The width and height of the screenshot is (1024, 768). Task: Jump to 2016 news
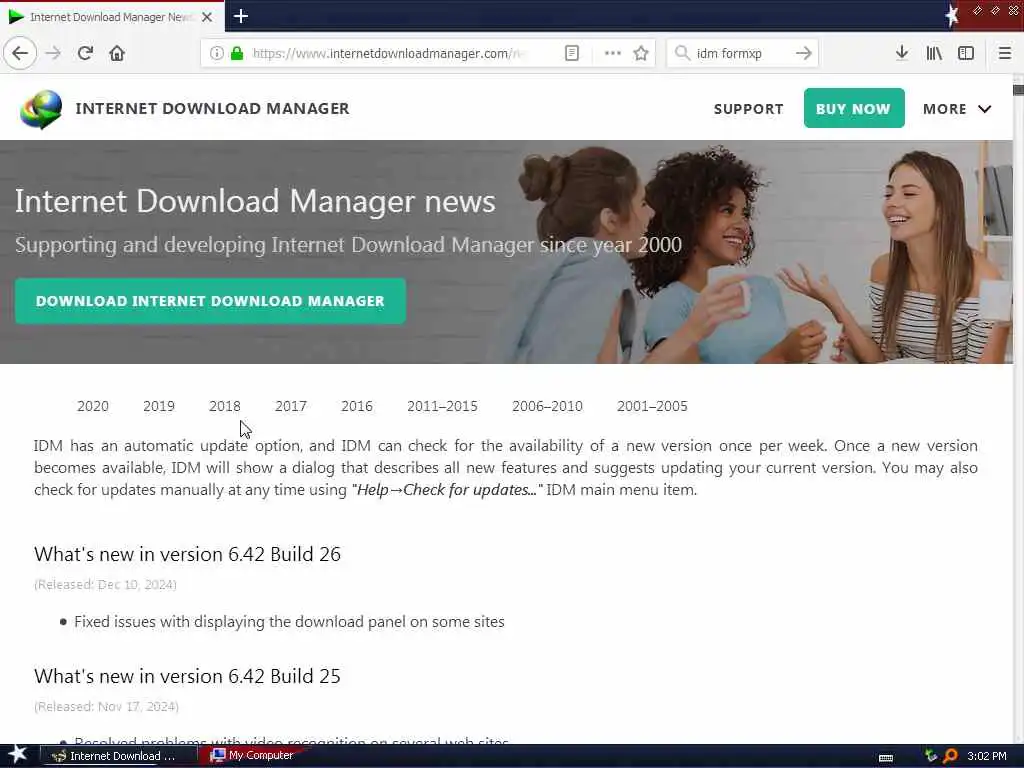coord(357,406)
